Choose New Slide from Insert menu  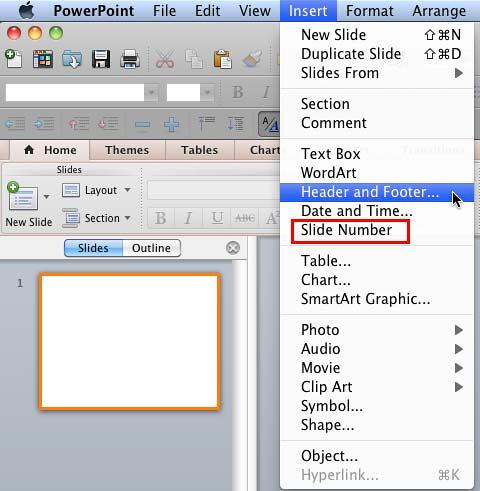377,35
